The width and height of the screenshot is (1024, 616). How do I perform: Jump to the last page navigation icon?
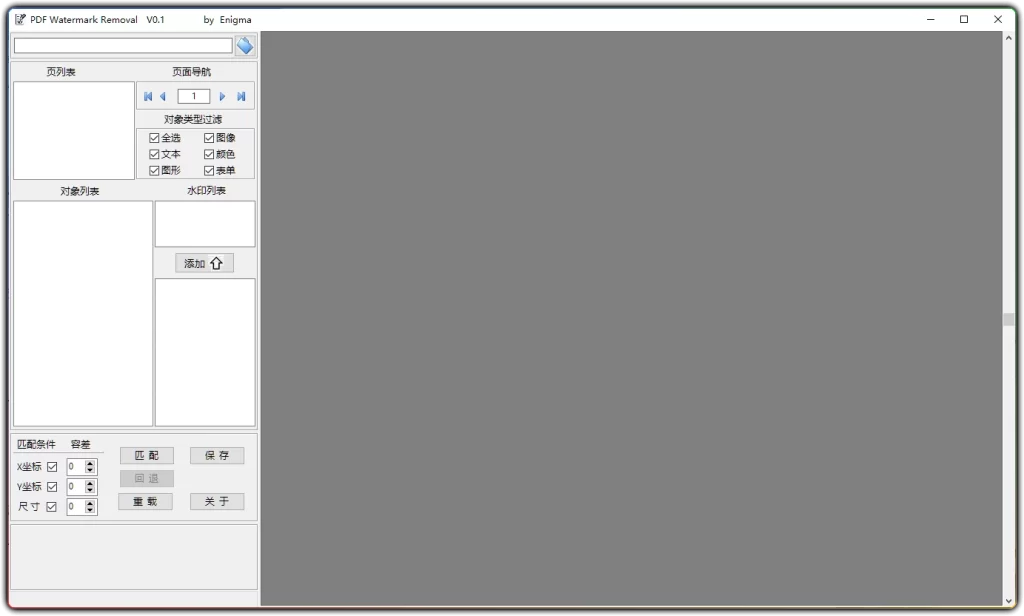coord(240,96)
